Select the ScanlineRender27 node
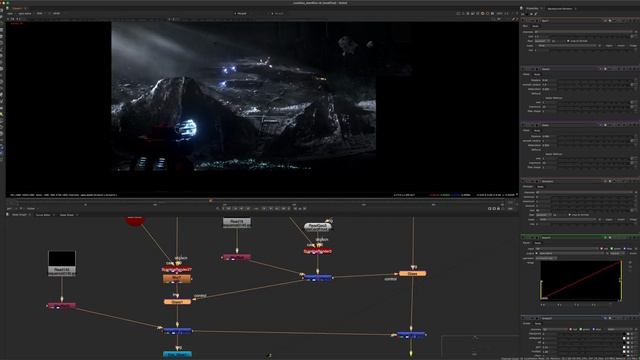The width and height of the screenshot is (640, 360). pos(177,270)
